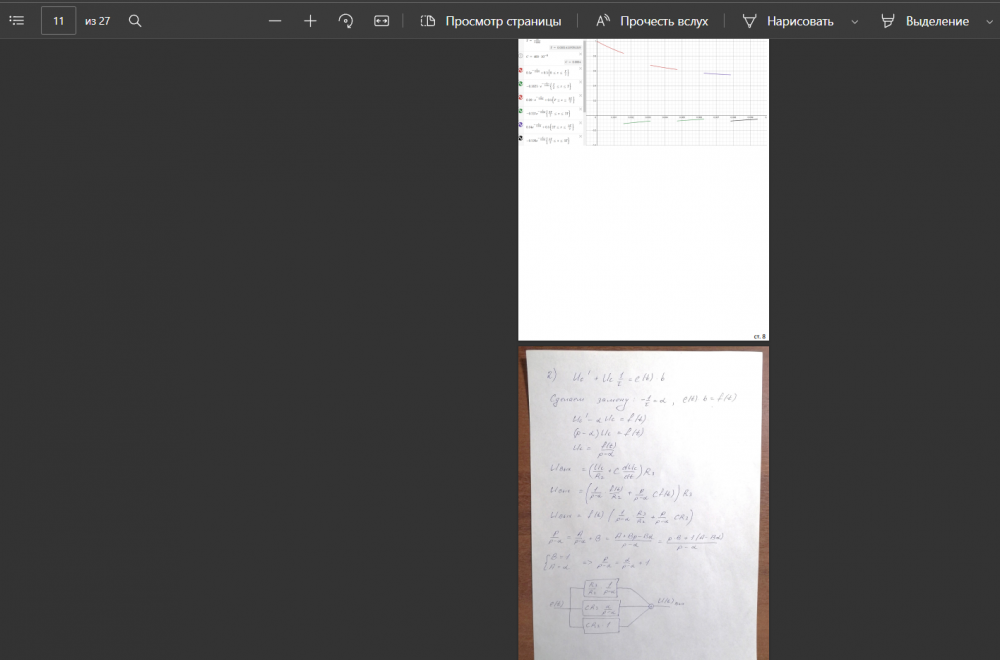Click the Прочесть вслух speaker icon
Viewport: 1000px width, 660px height.
[603, 21]
